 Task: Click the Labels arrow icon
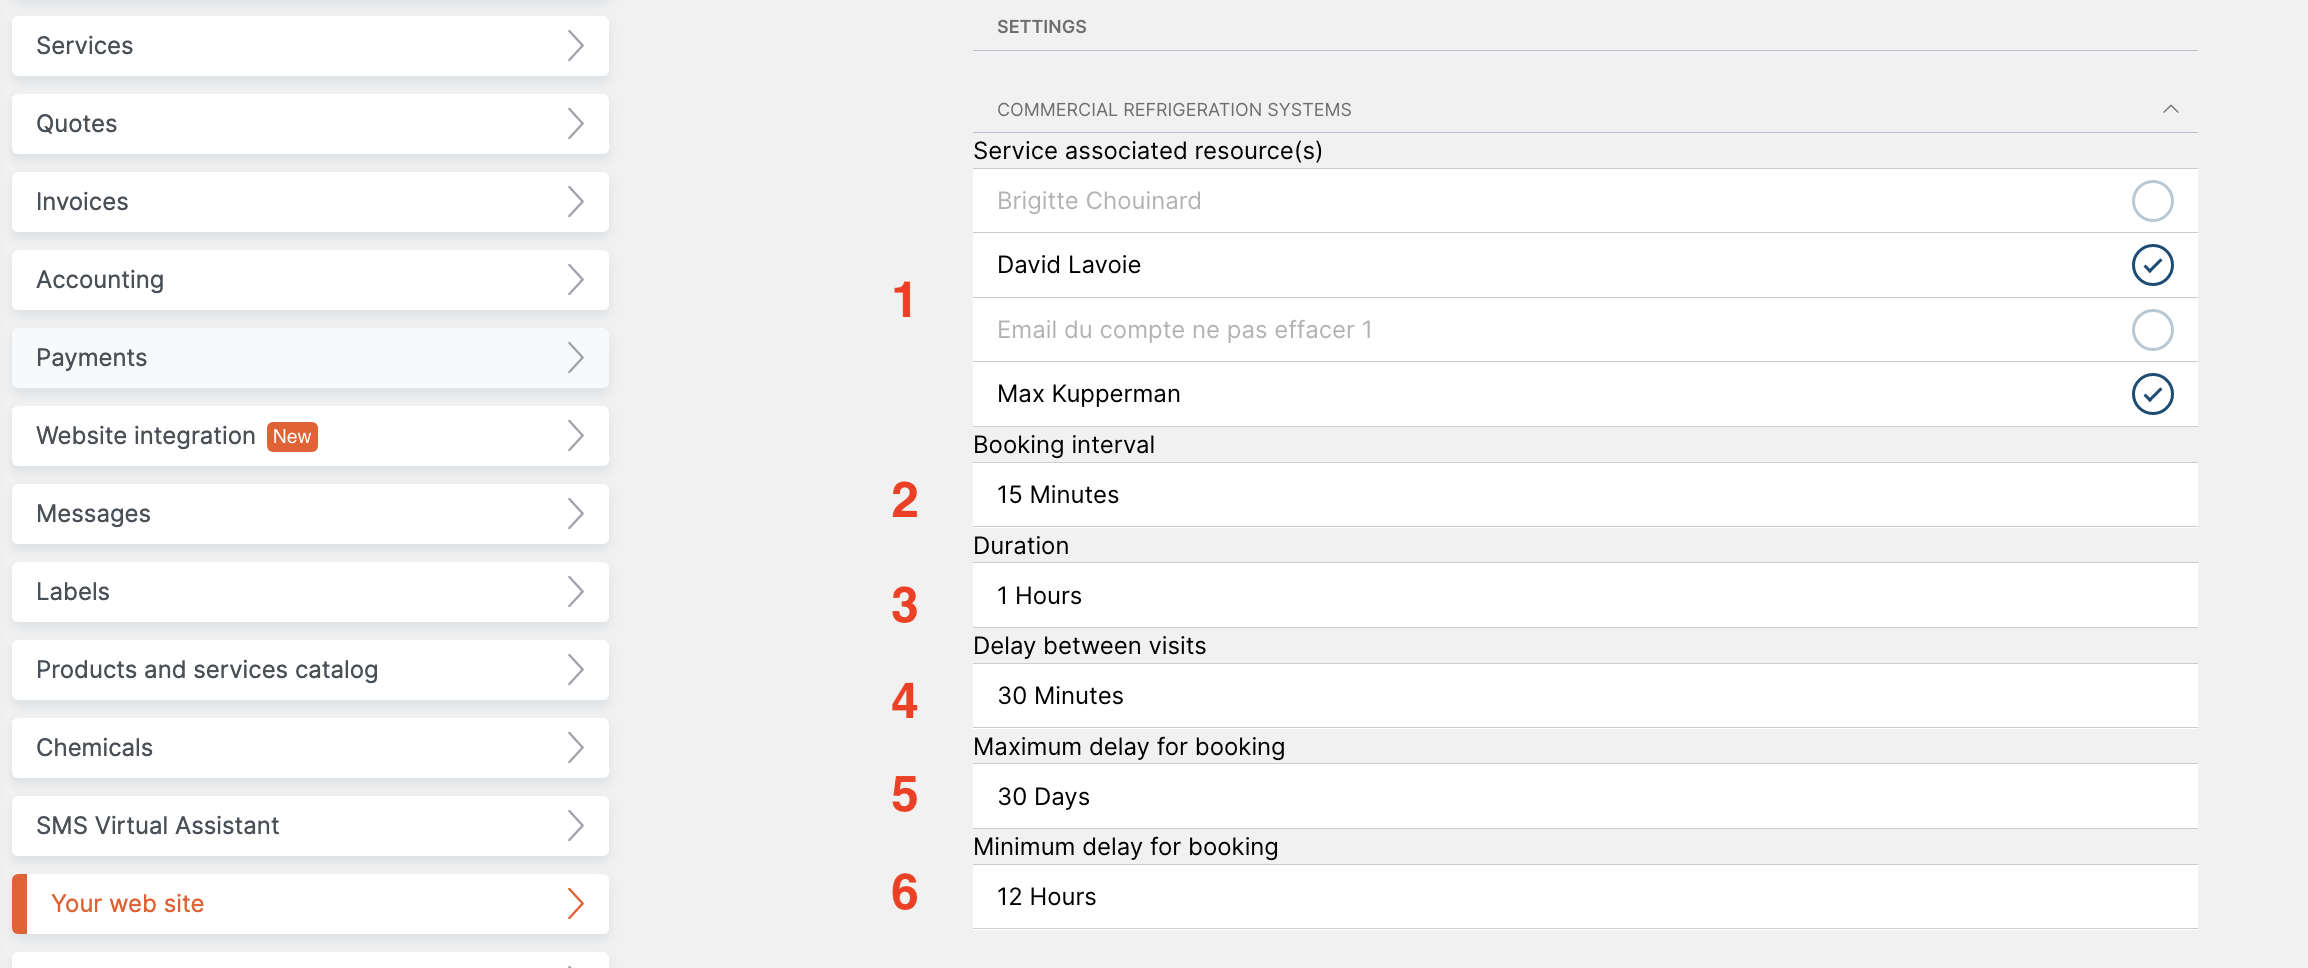pos(576,591)
